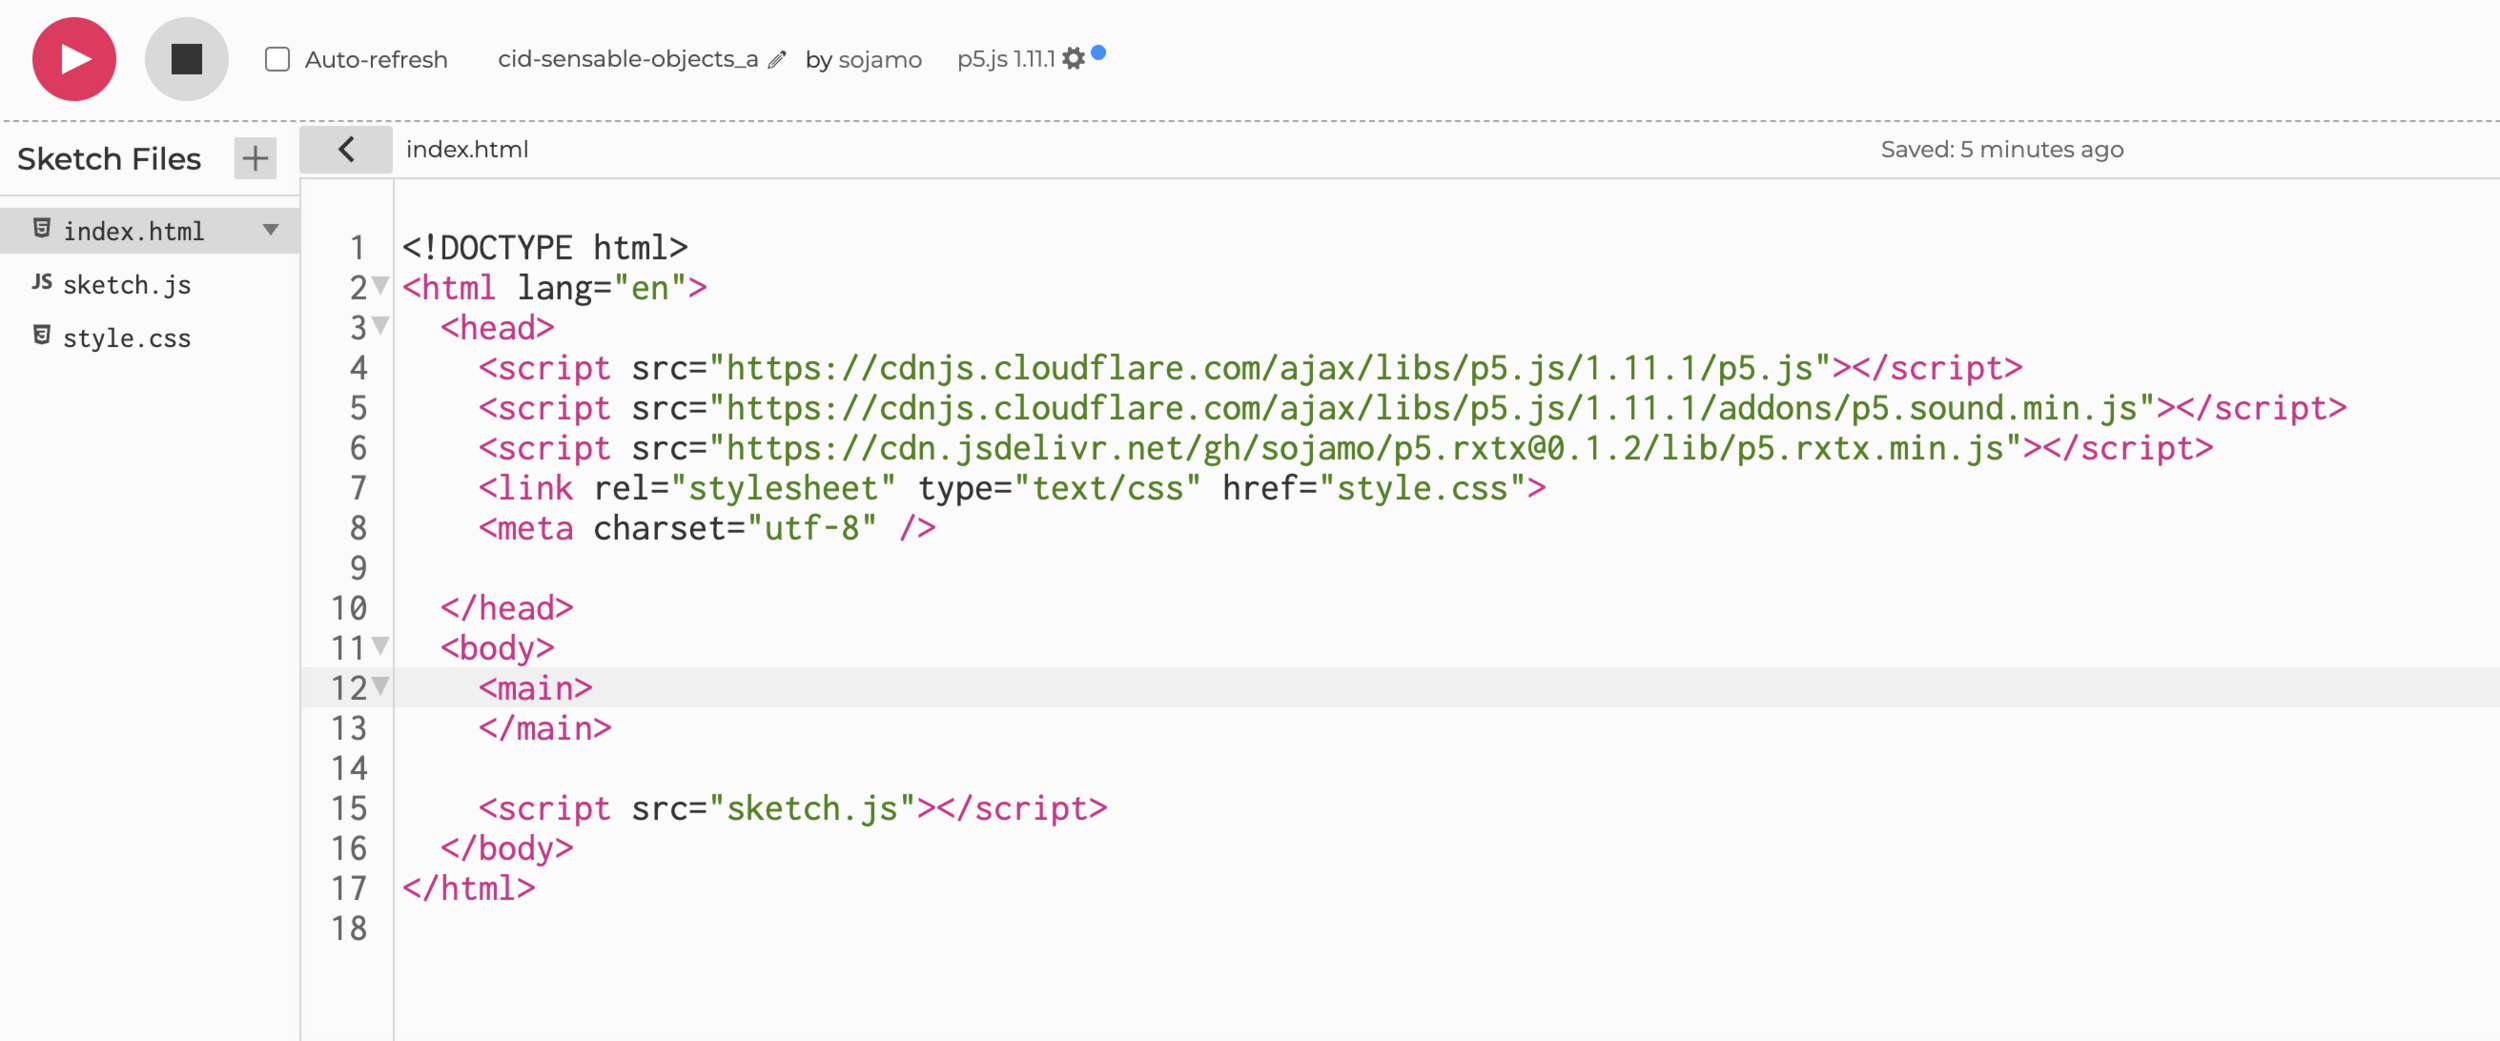Click the meta charset utf-8 line

pyautogui.click(x=707, y=528)
